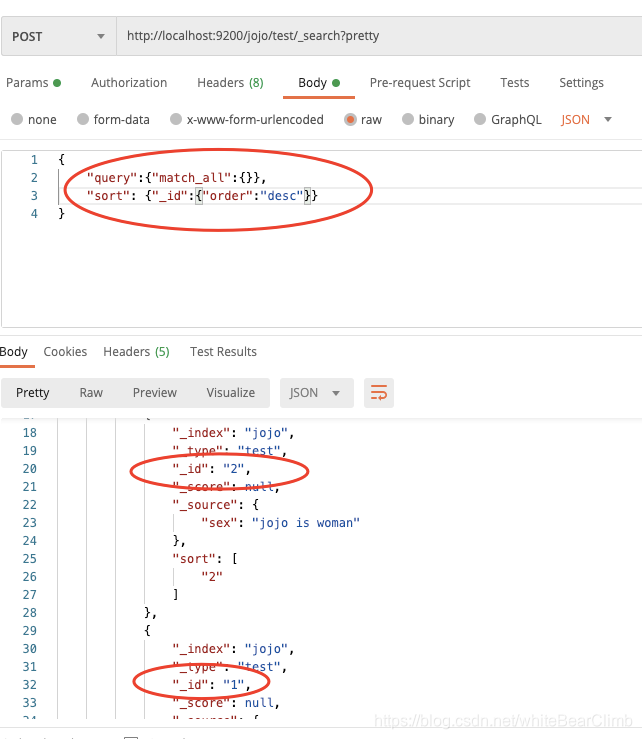Toggle the line wrap icon
The width and height of the screenshot is (642, 739).
(379, 393)
